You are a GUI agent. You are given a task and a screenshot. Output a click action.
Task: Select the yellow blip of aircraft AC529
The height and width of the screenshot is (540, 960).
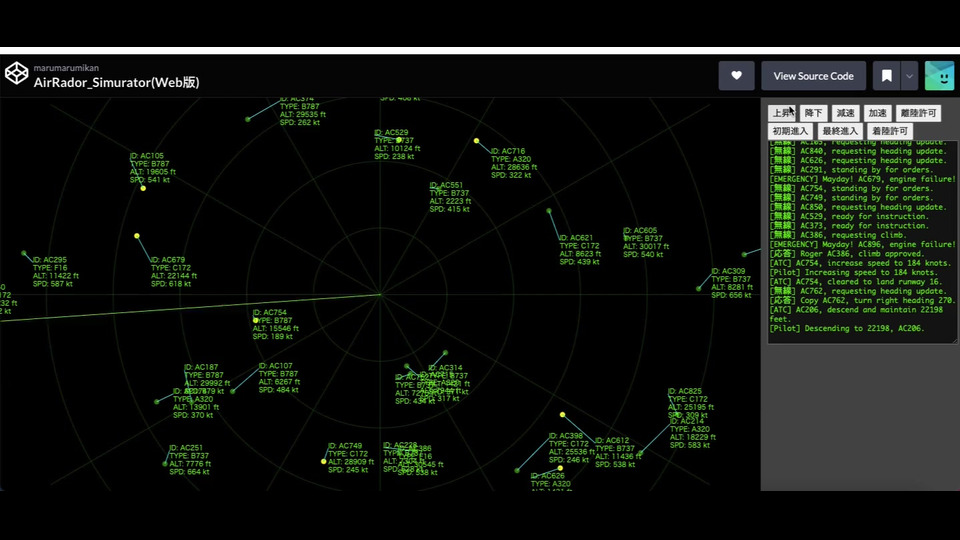click(x=399, y=140)
